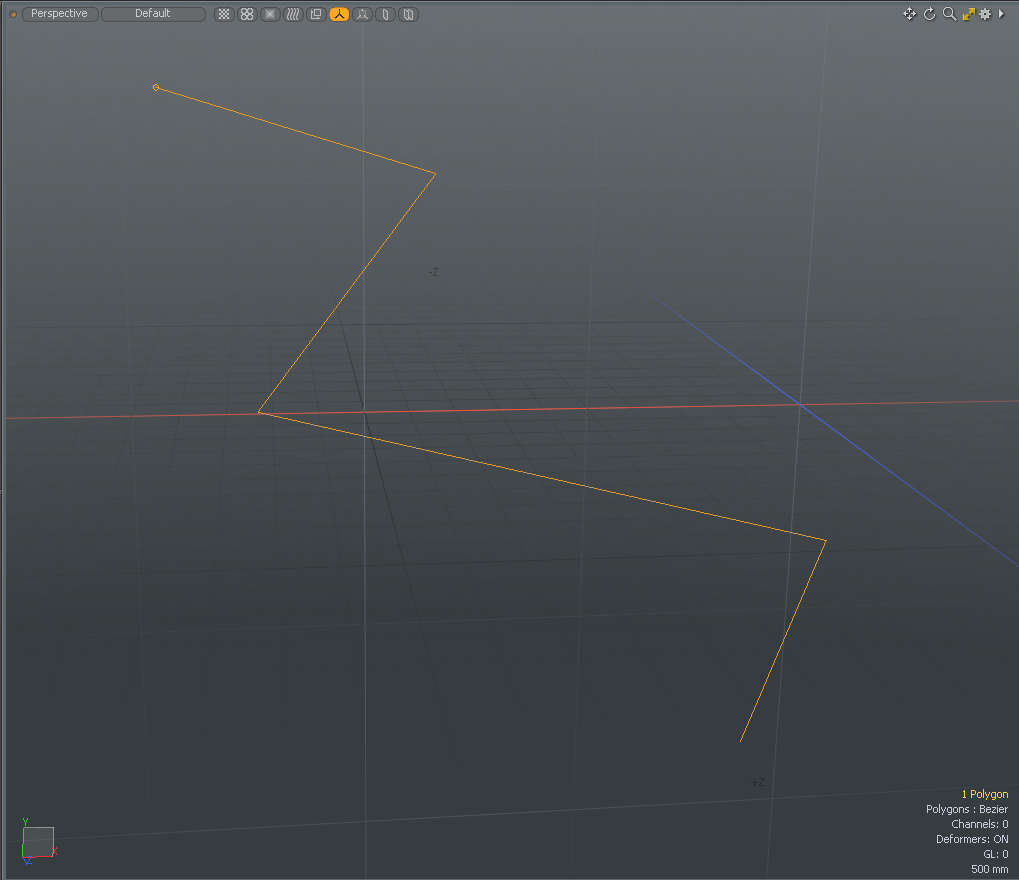This screenshot has width=1019, height=880.
Task: Click the single-panel icon near toolbar end
Action: 385,14
